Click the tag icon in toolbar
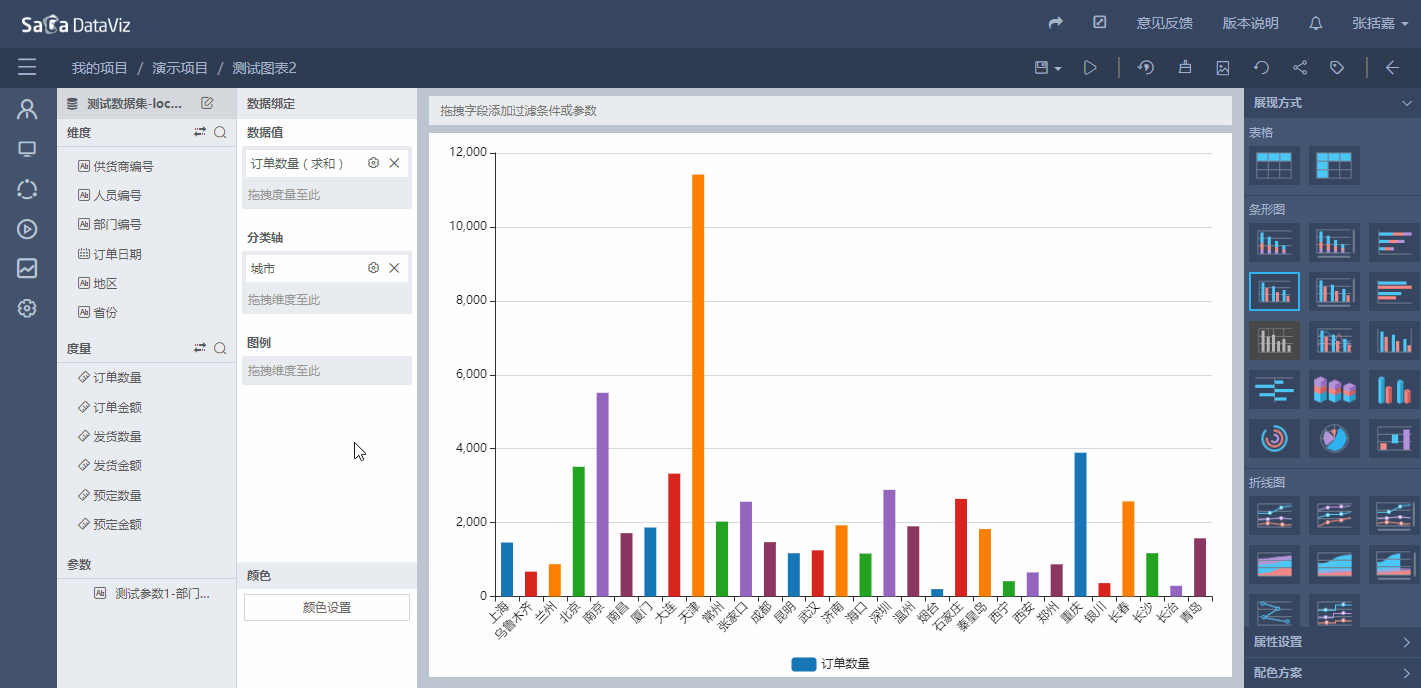The image size is (1421, 688). pos(1337,68)
